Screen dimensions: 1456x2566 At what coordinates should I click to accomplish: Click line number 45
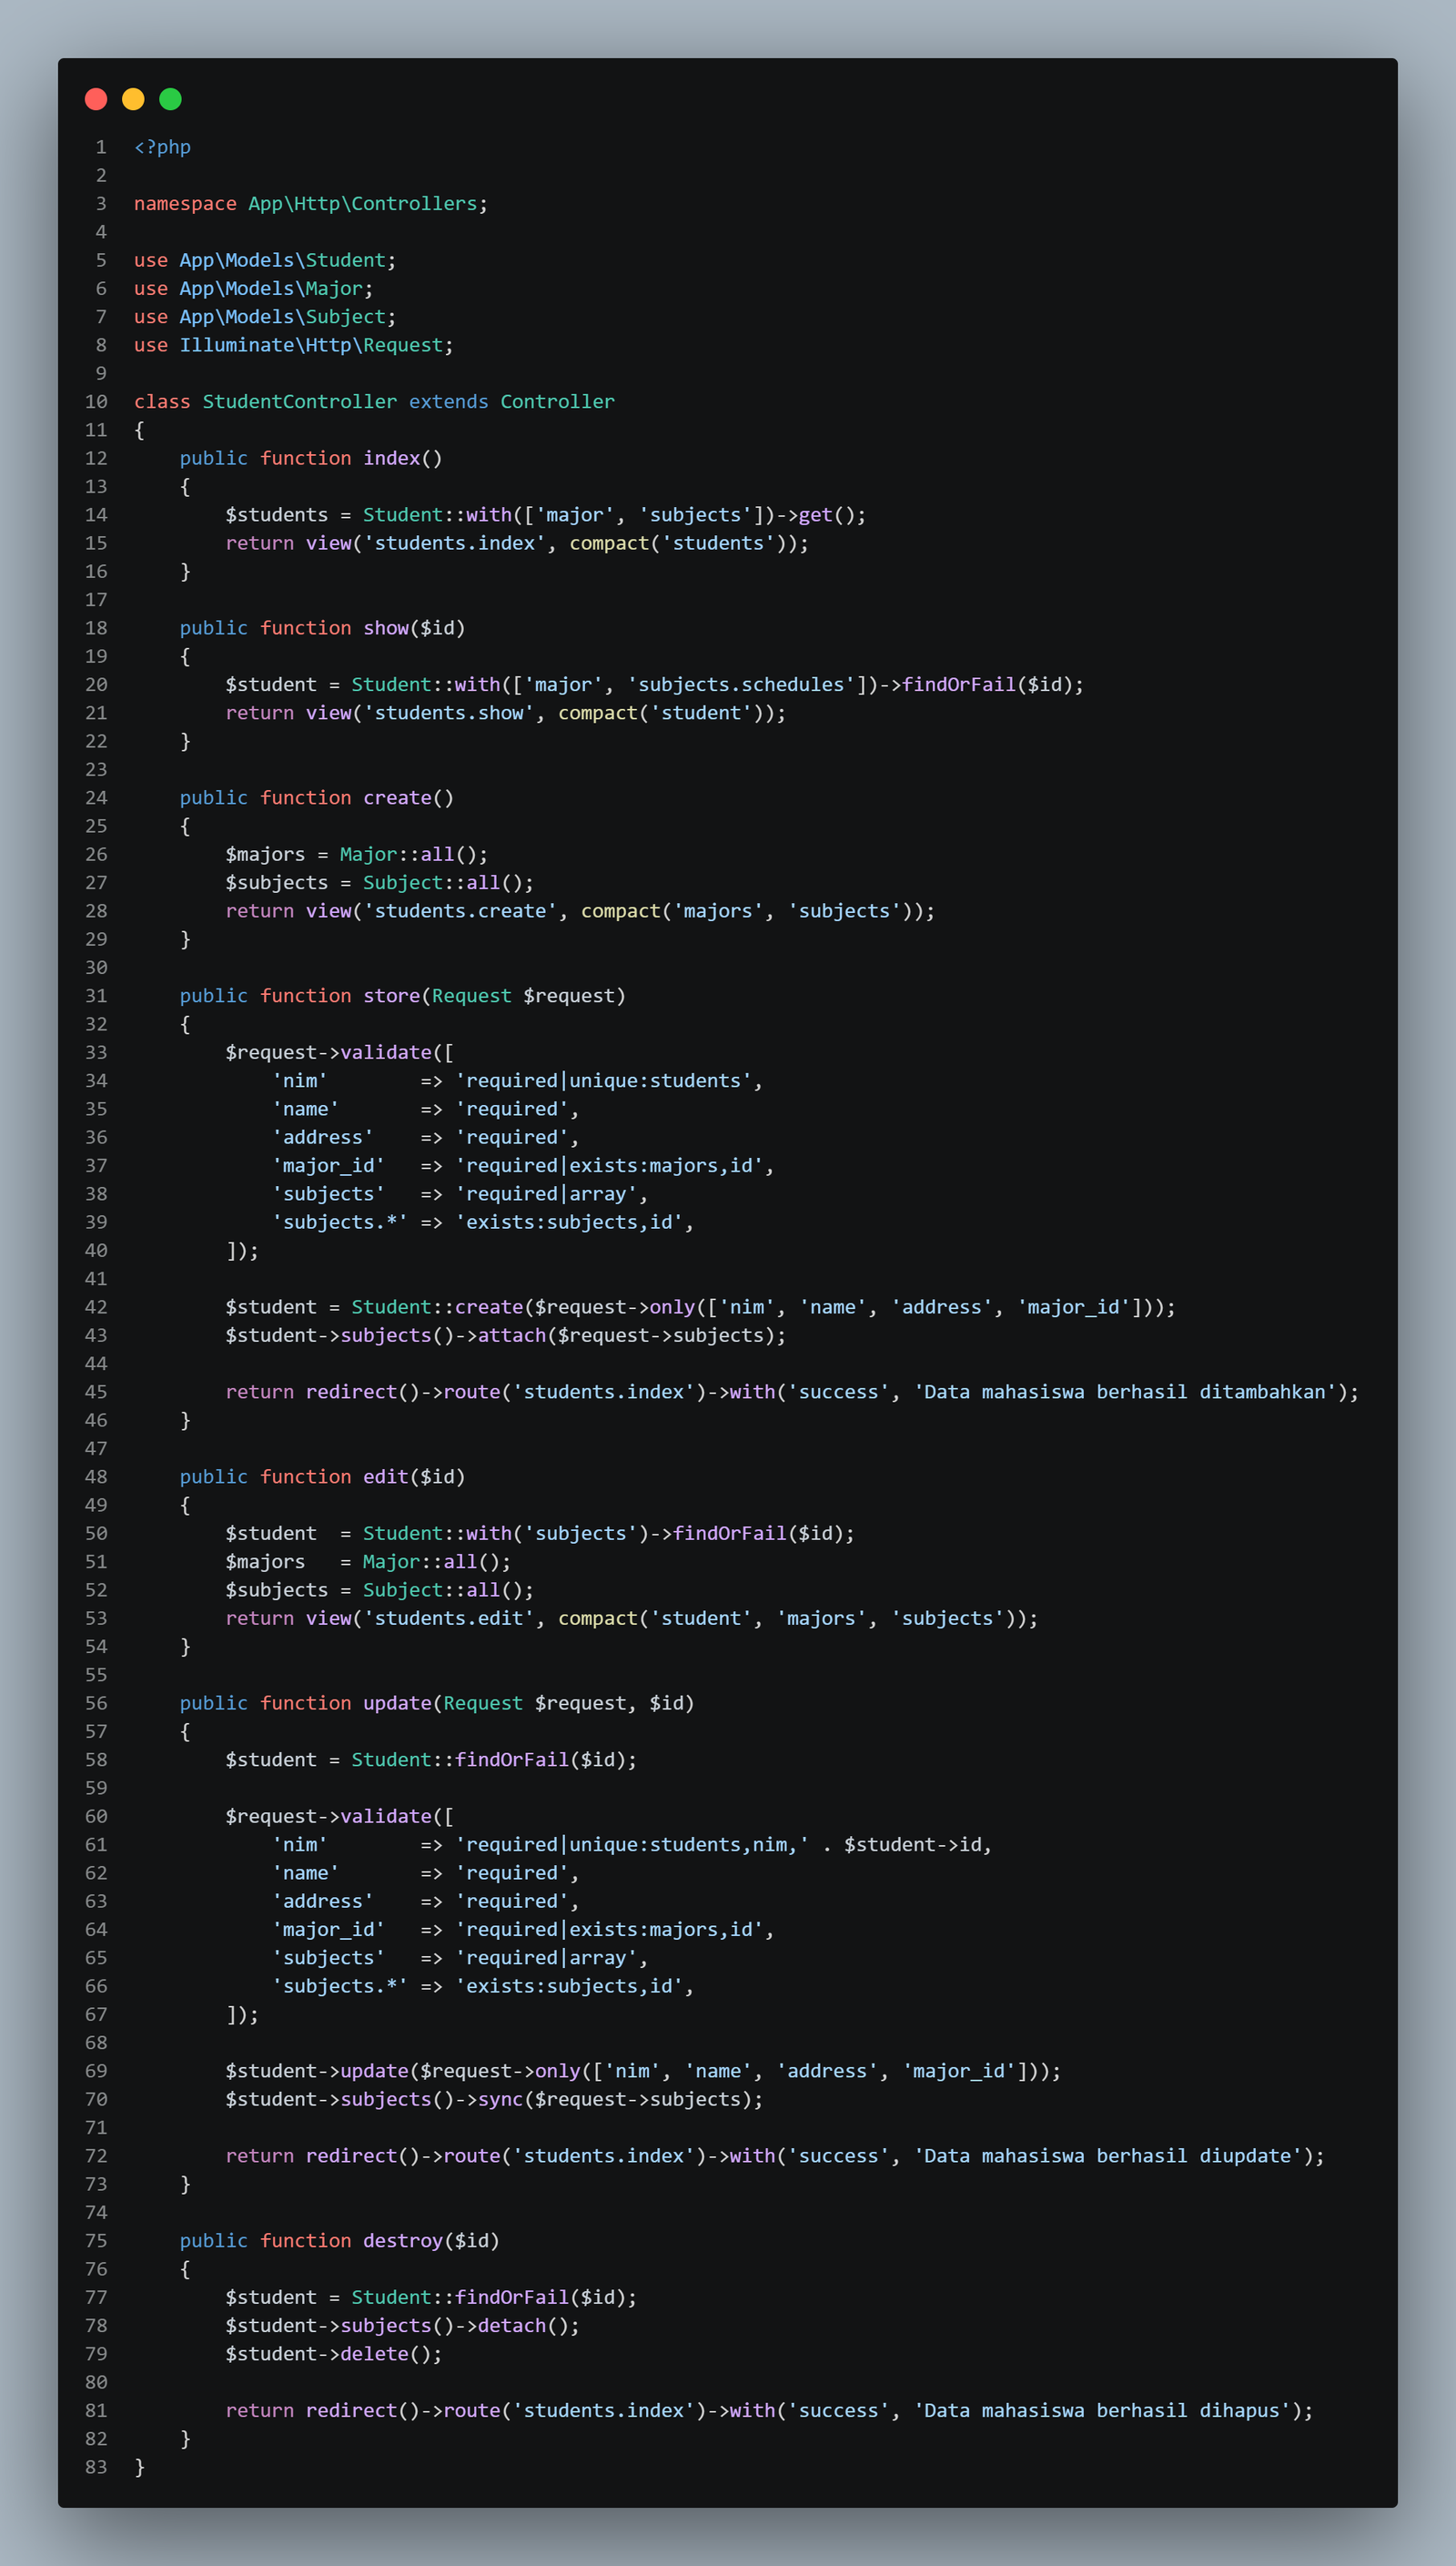[96, 1392]
